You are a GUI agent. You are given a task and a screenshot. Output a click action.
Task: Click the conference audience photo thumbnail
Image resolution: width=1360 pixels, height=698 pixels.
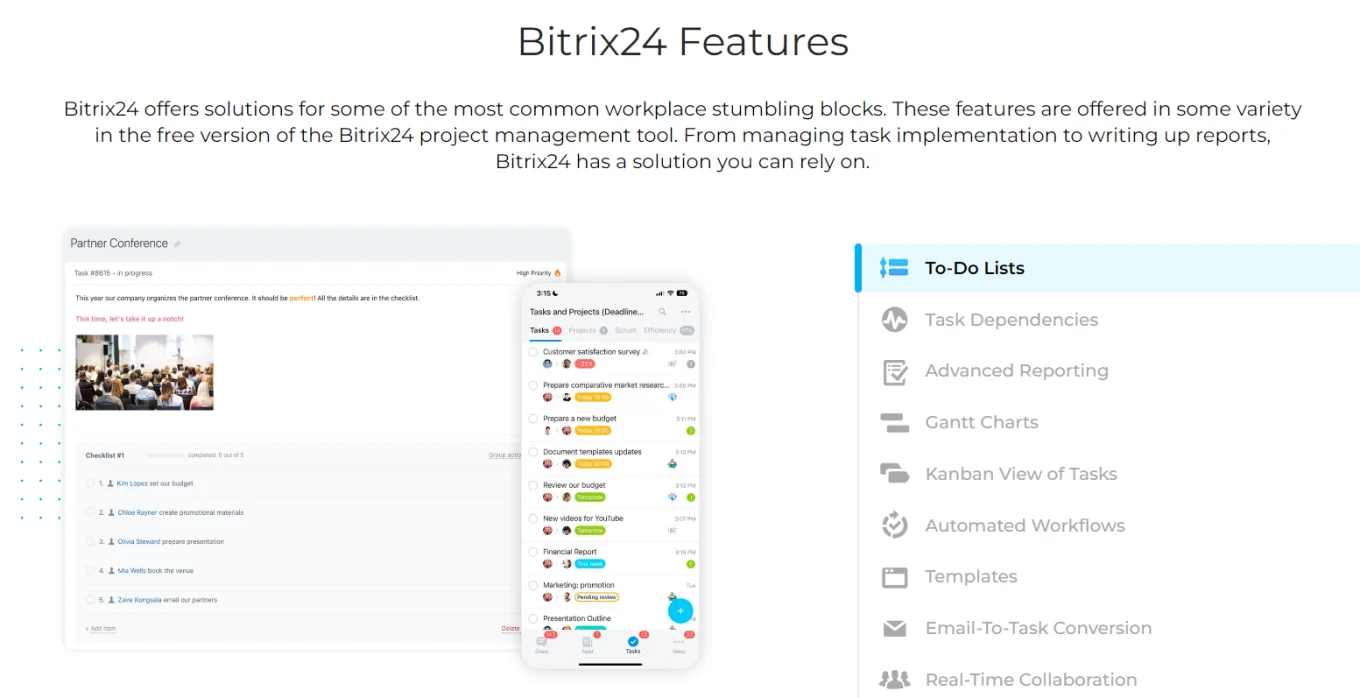(x=144, y=372)
